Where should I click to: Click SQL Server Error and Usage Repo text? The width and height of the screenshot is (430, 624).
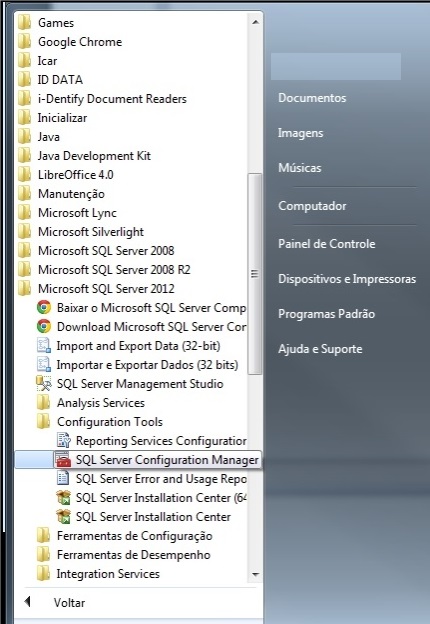tap(161, 479)
